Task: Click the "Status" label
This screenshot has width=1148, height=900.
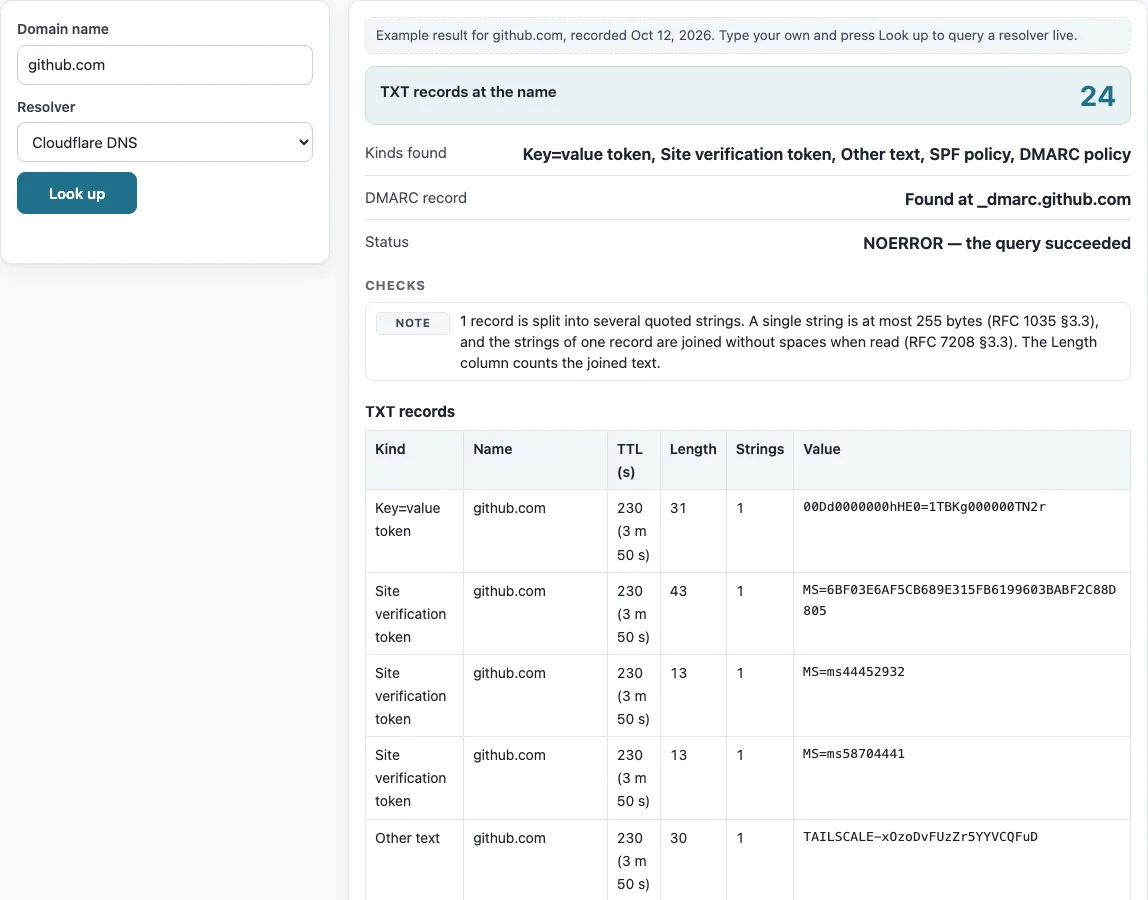Action: tap(387, 242)
